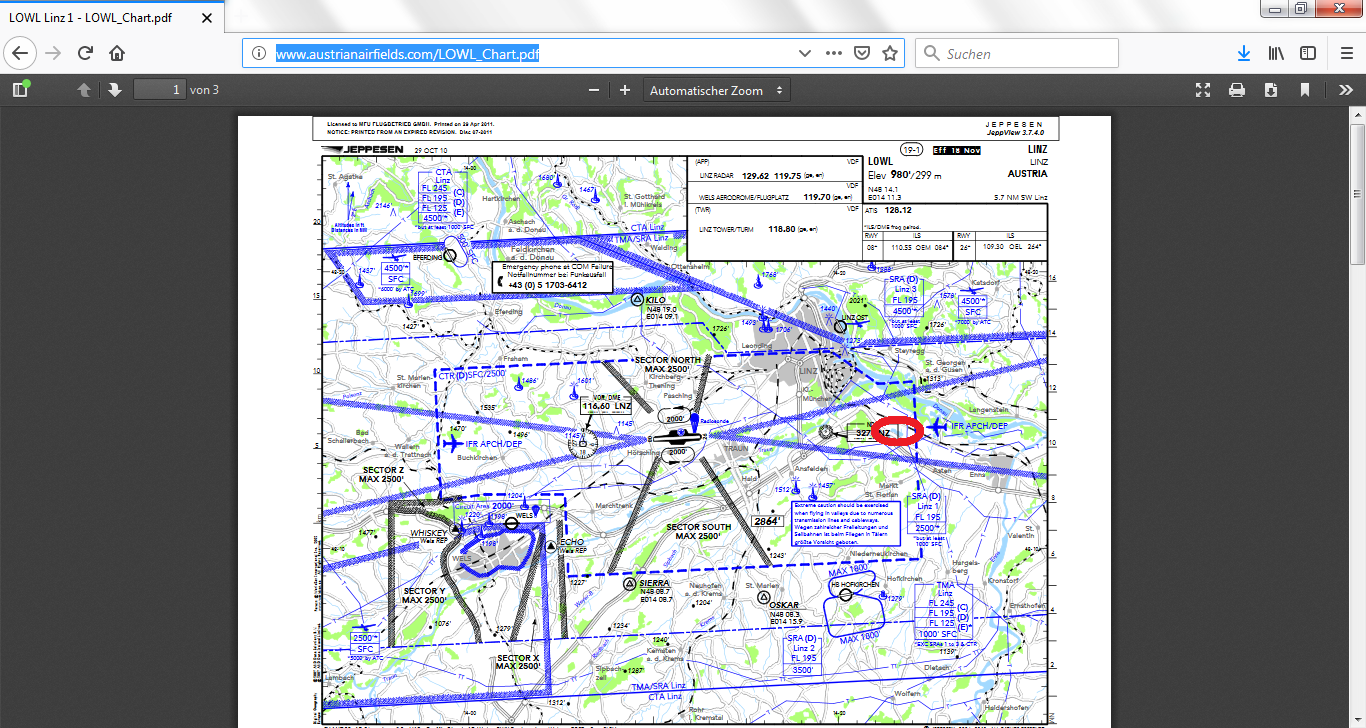The width and height of the screenshot is (1366, 728).
Task: Click the PDF page number field
Action: (160, 90)
